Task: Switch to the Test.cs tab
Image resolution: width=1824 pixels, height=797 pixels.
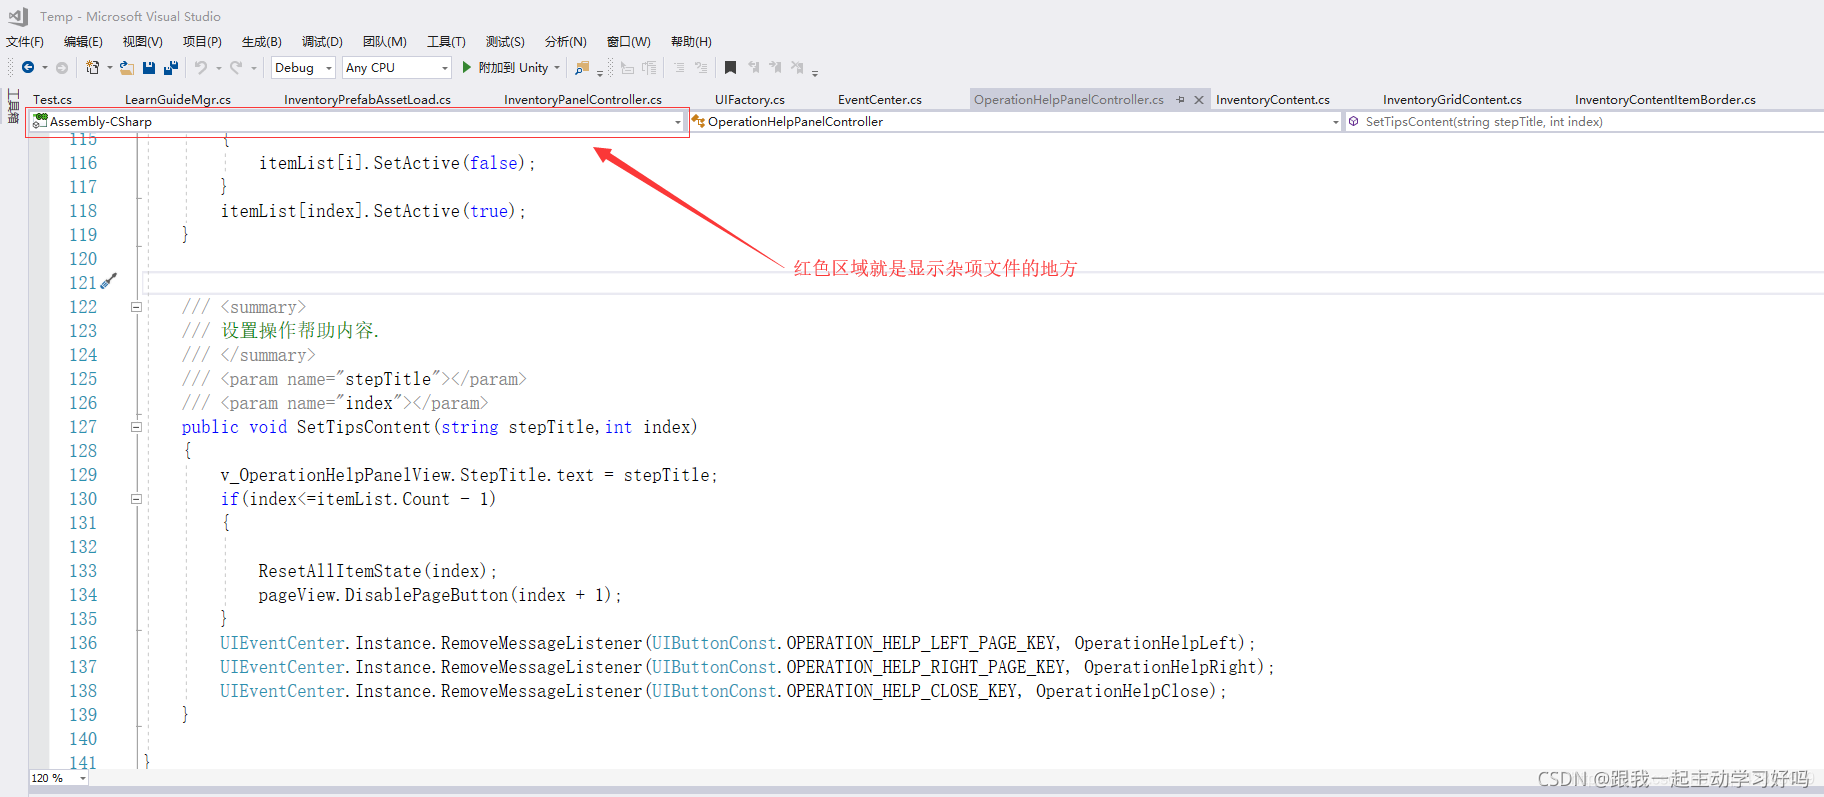Action: coord(52,100)
